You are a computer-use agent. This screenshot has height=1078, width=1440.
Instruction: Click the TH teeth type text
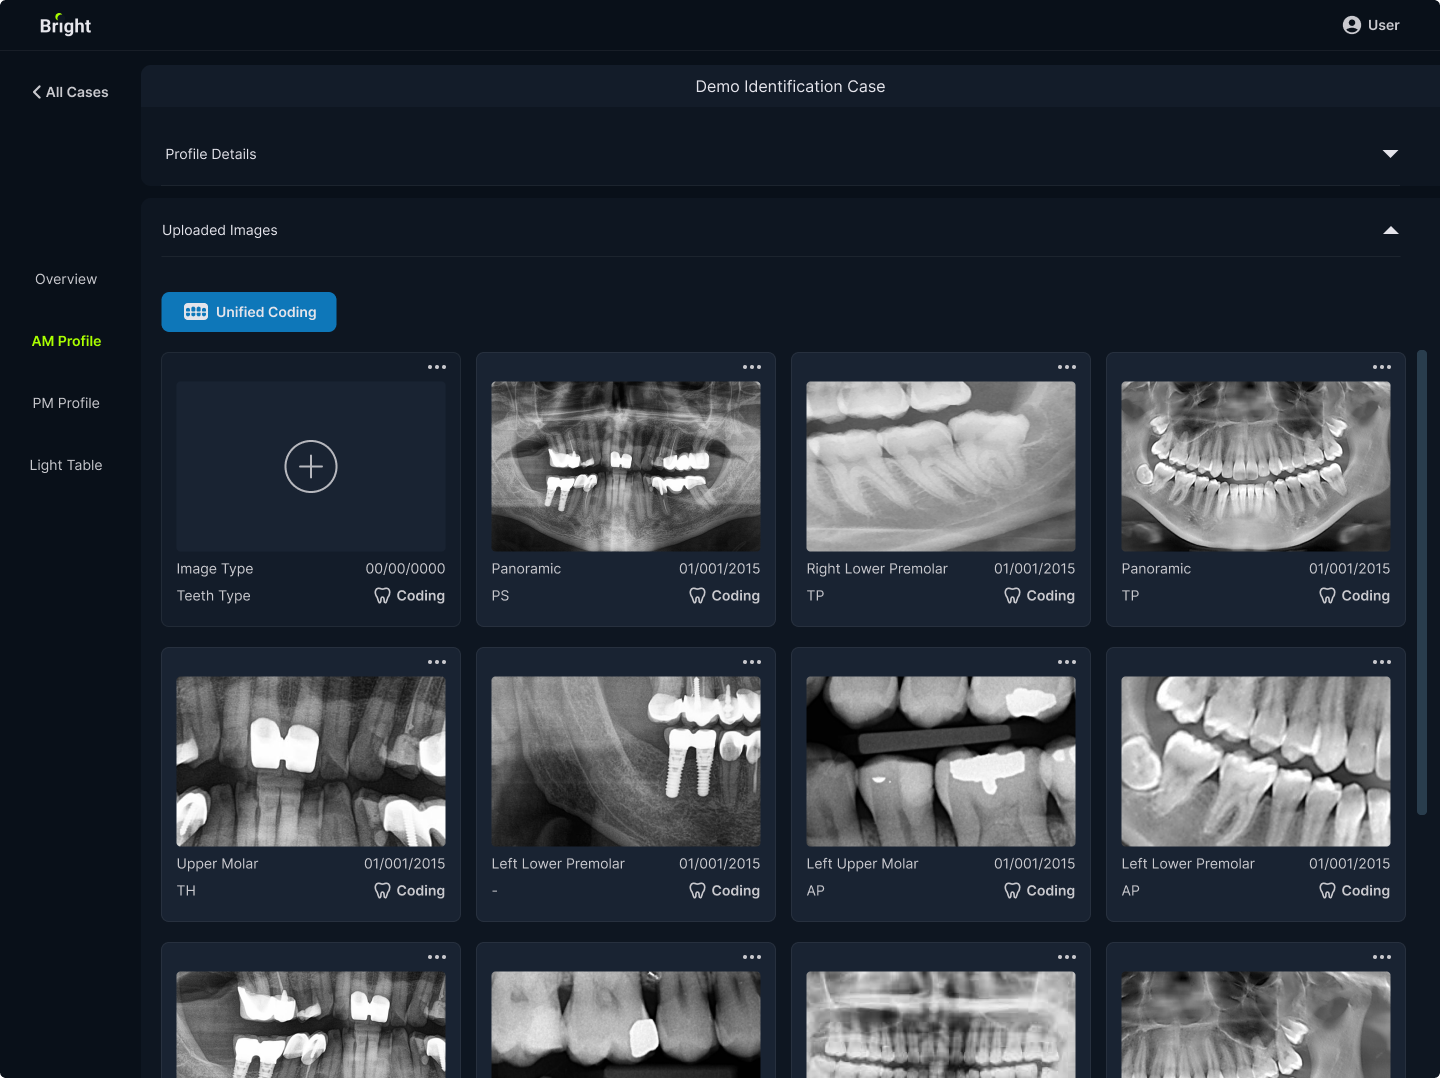[186, 891]
